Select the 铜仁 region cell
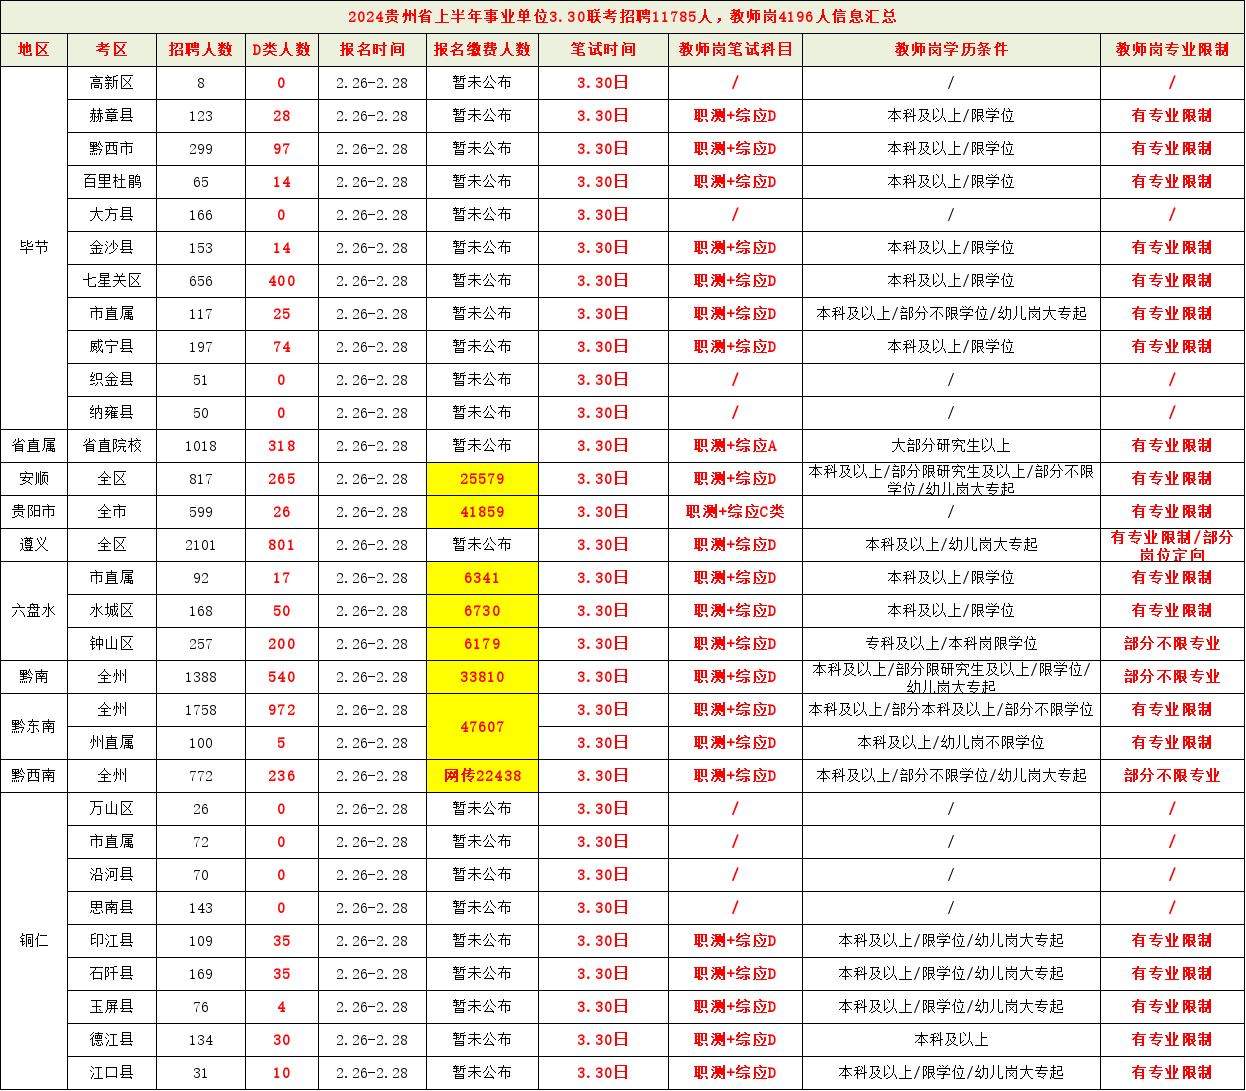 (x=34, y=940)
